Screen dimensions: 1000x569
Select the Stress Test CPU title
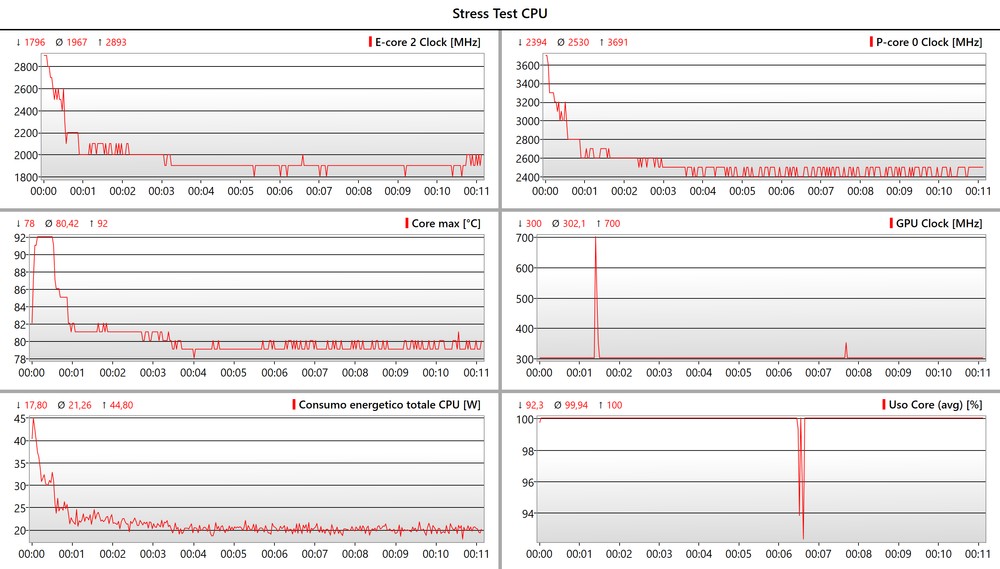point(500,13)
